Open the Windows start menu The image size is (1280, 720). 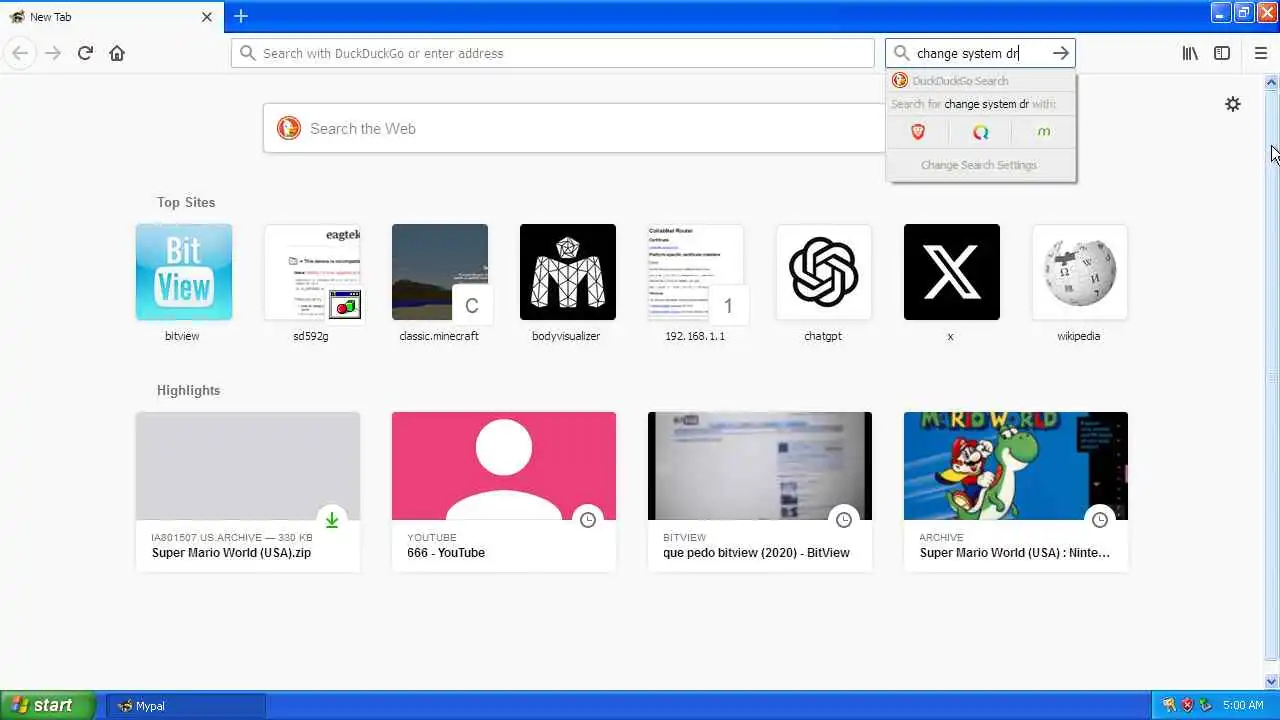[48, 705]
